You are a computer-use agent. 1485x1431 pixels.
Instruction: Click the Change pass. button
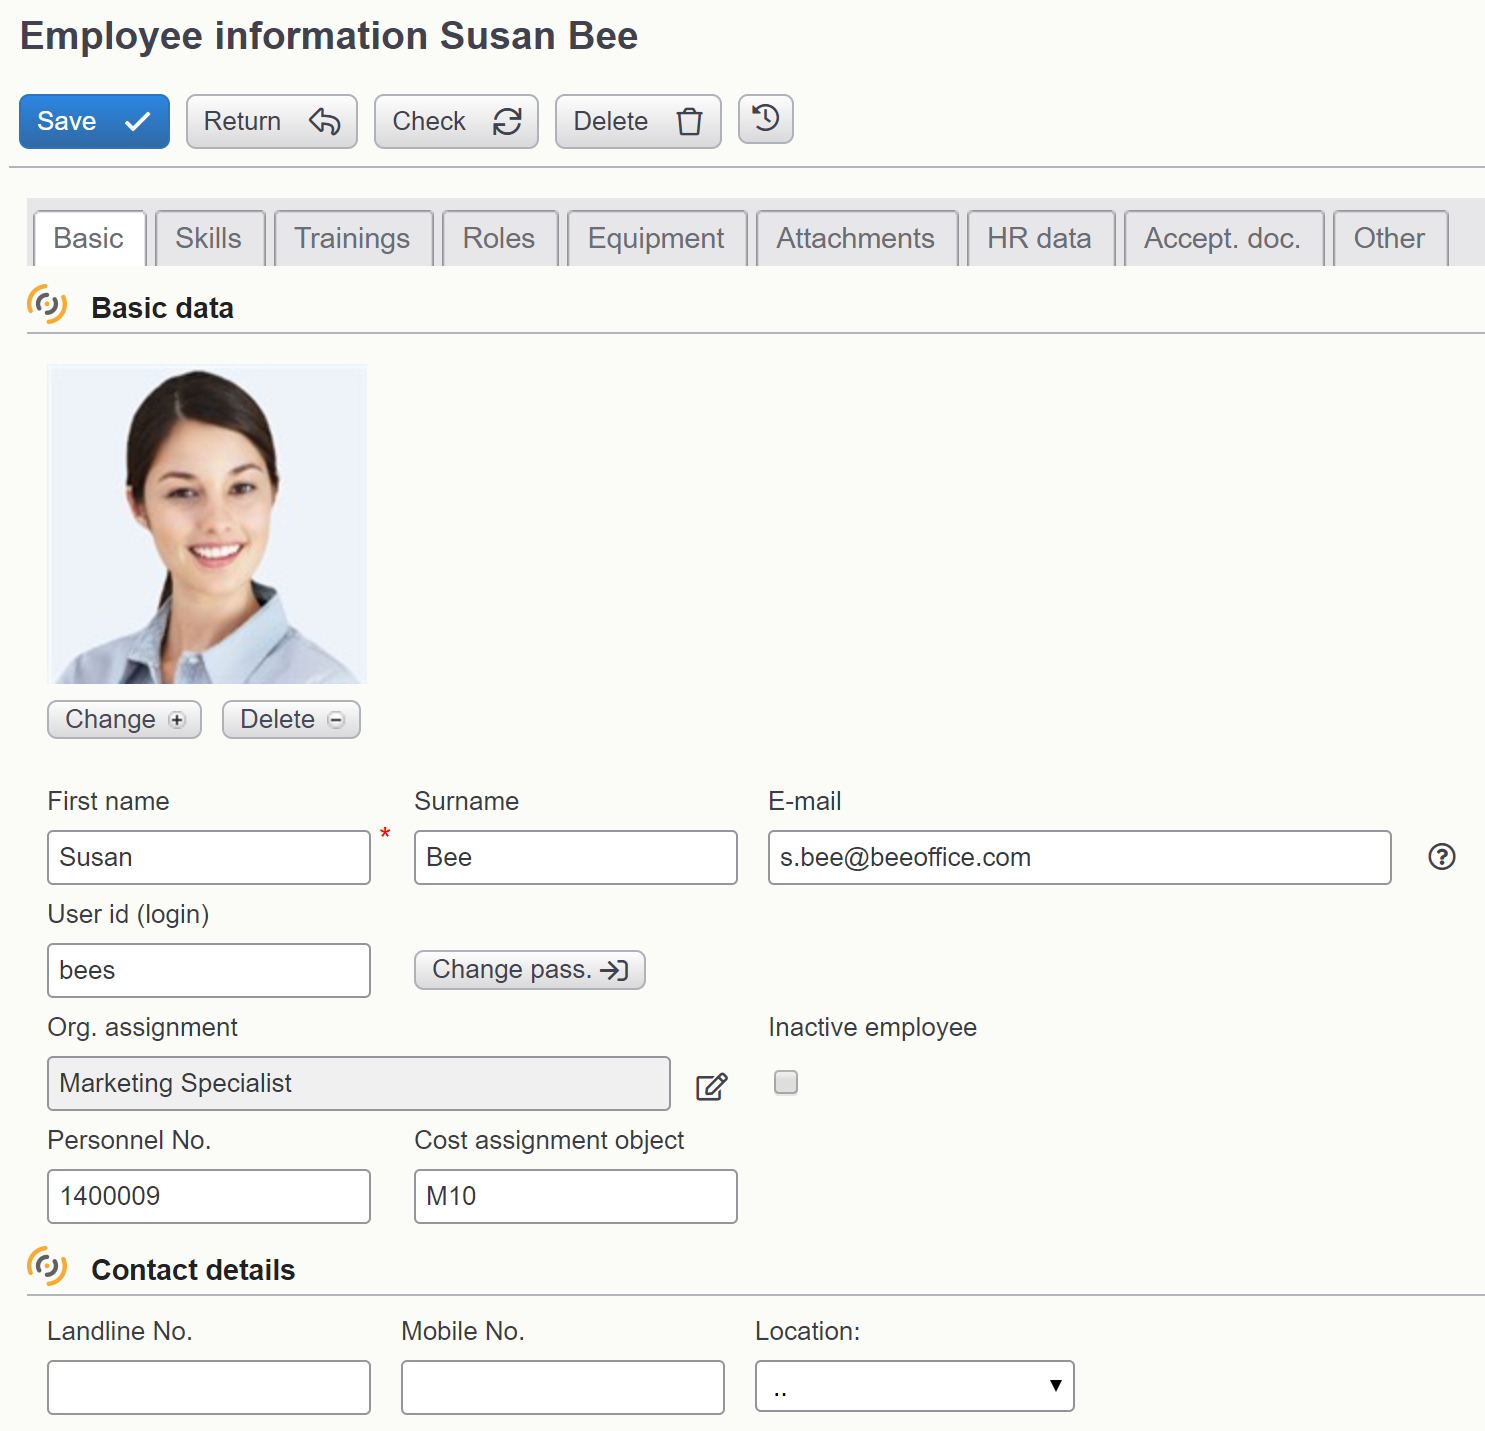(529, 970)
